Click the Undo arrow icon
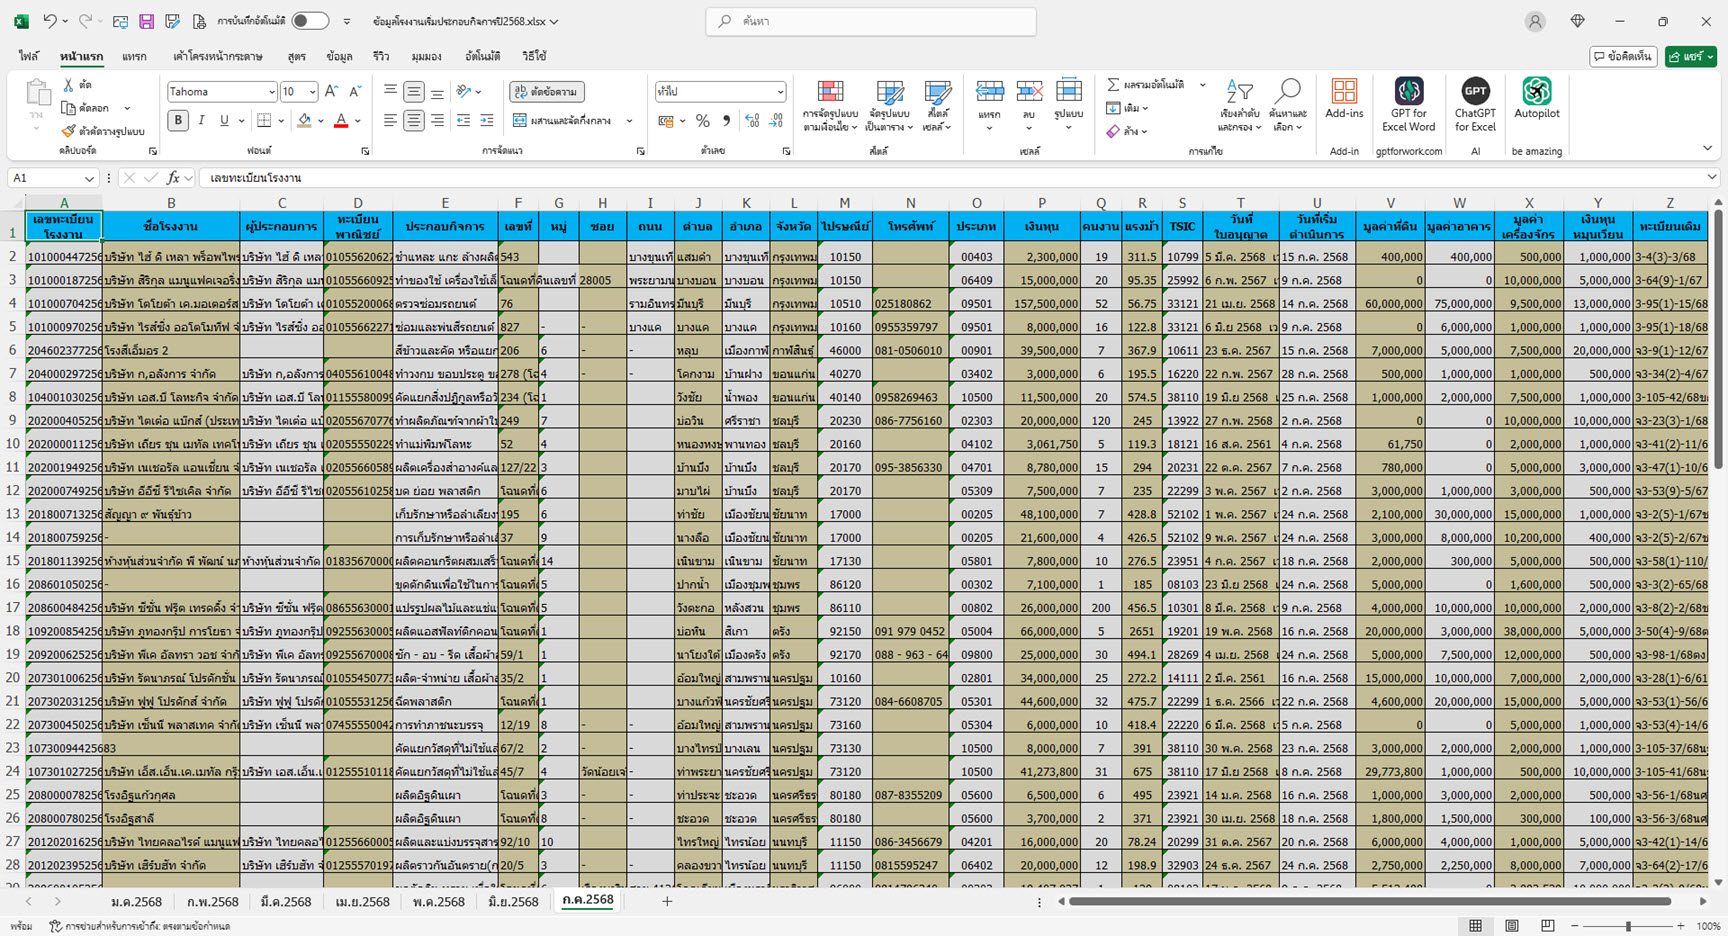The height and width of the screenshot is (936, 1728). coord(50,21)
